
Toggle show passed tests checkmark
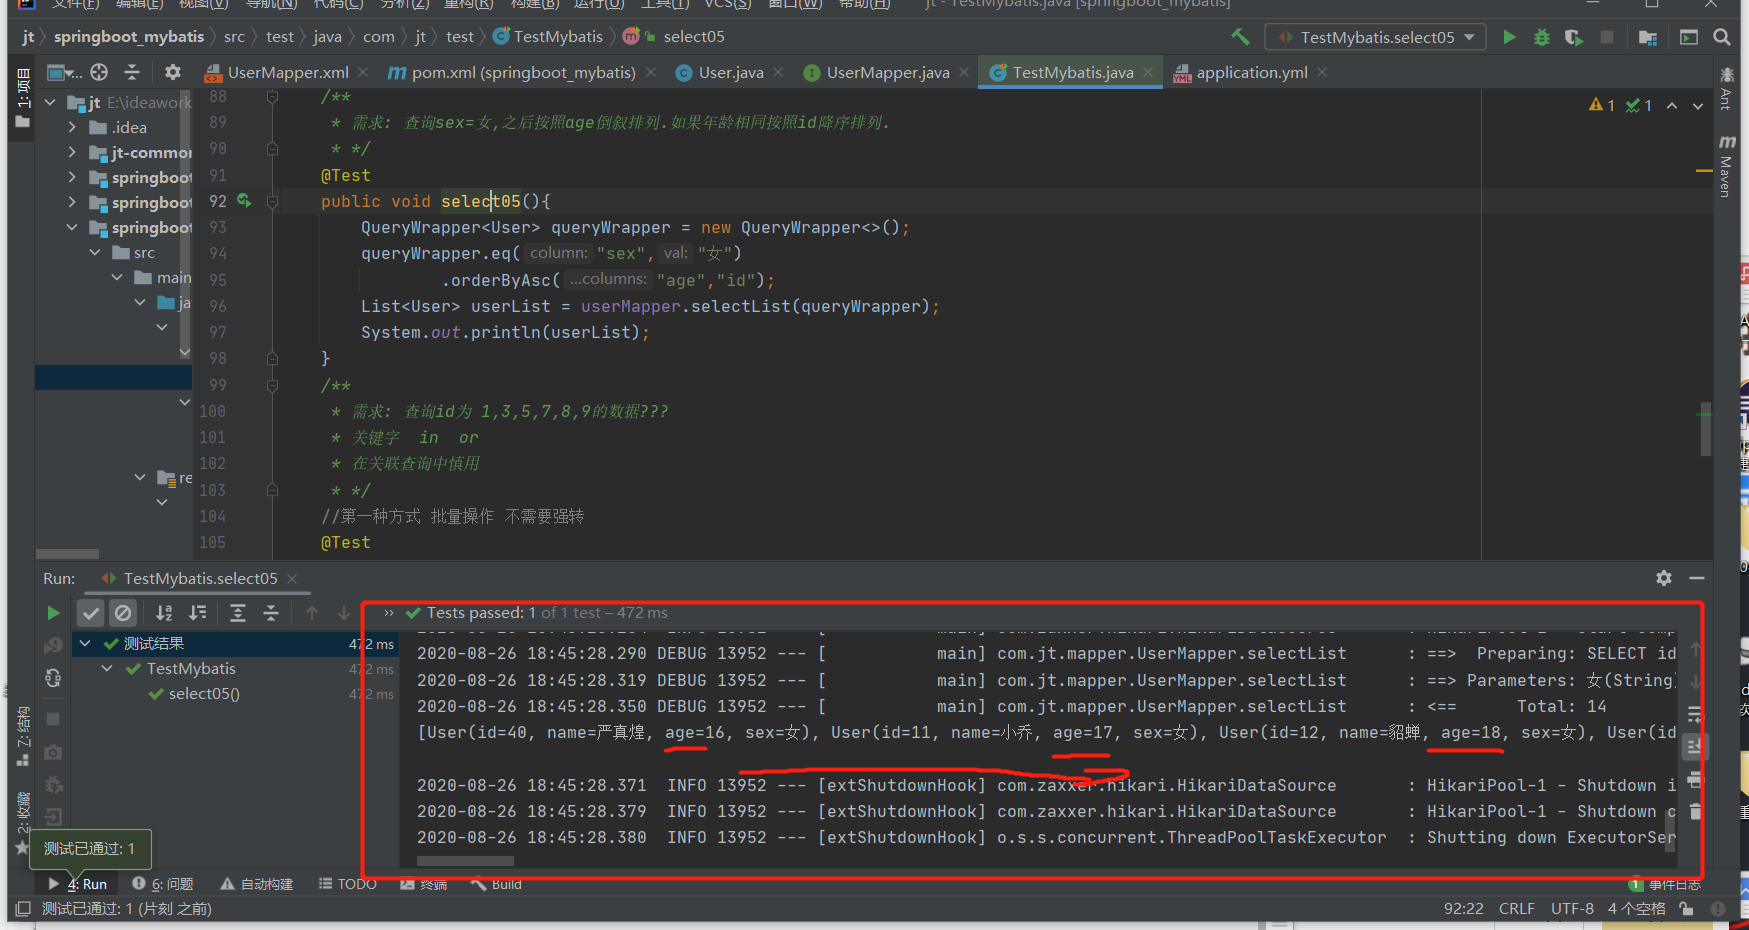[91, 613]
